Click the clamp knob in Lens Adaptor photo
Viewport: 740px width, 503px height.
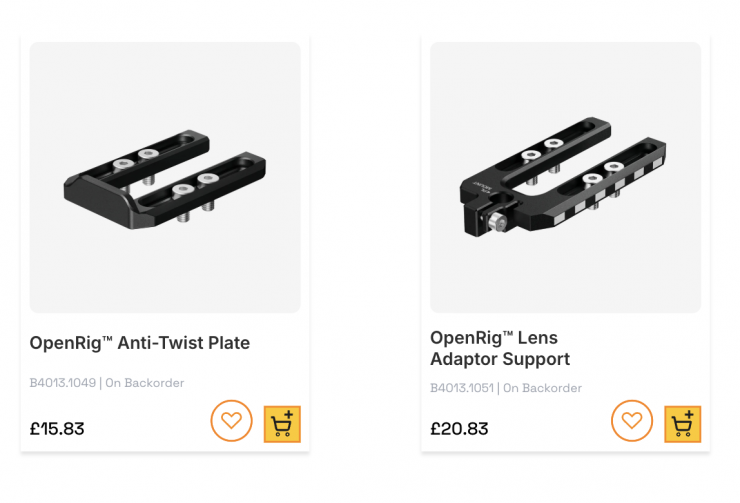pos(497,221)
